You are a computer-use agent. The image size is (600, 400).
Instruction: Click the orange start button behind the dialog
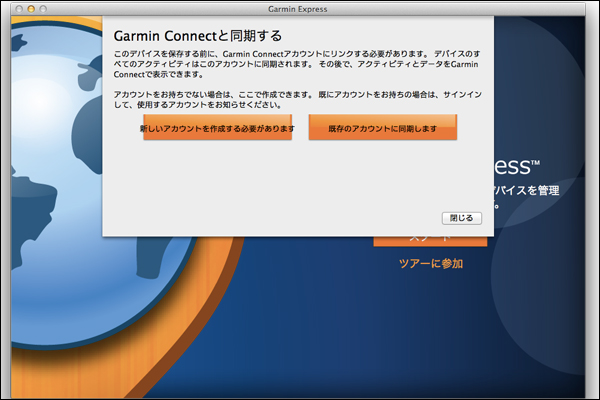(430, 241)
